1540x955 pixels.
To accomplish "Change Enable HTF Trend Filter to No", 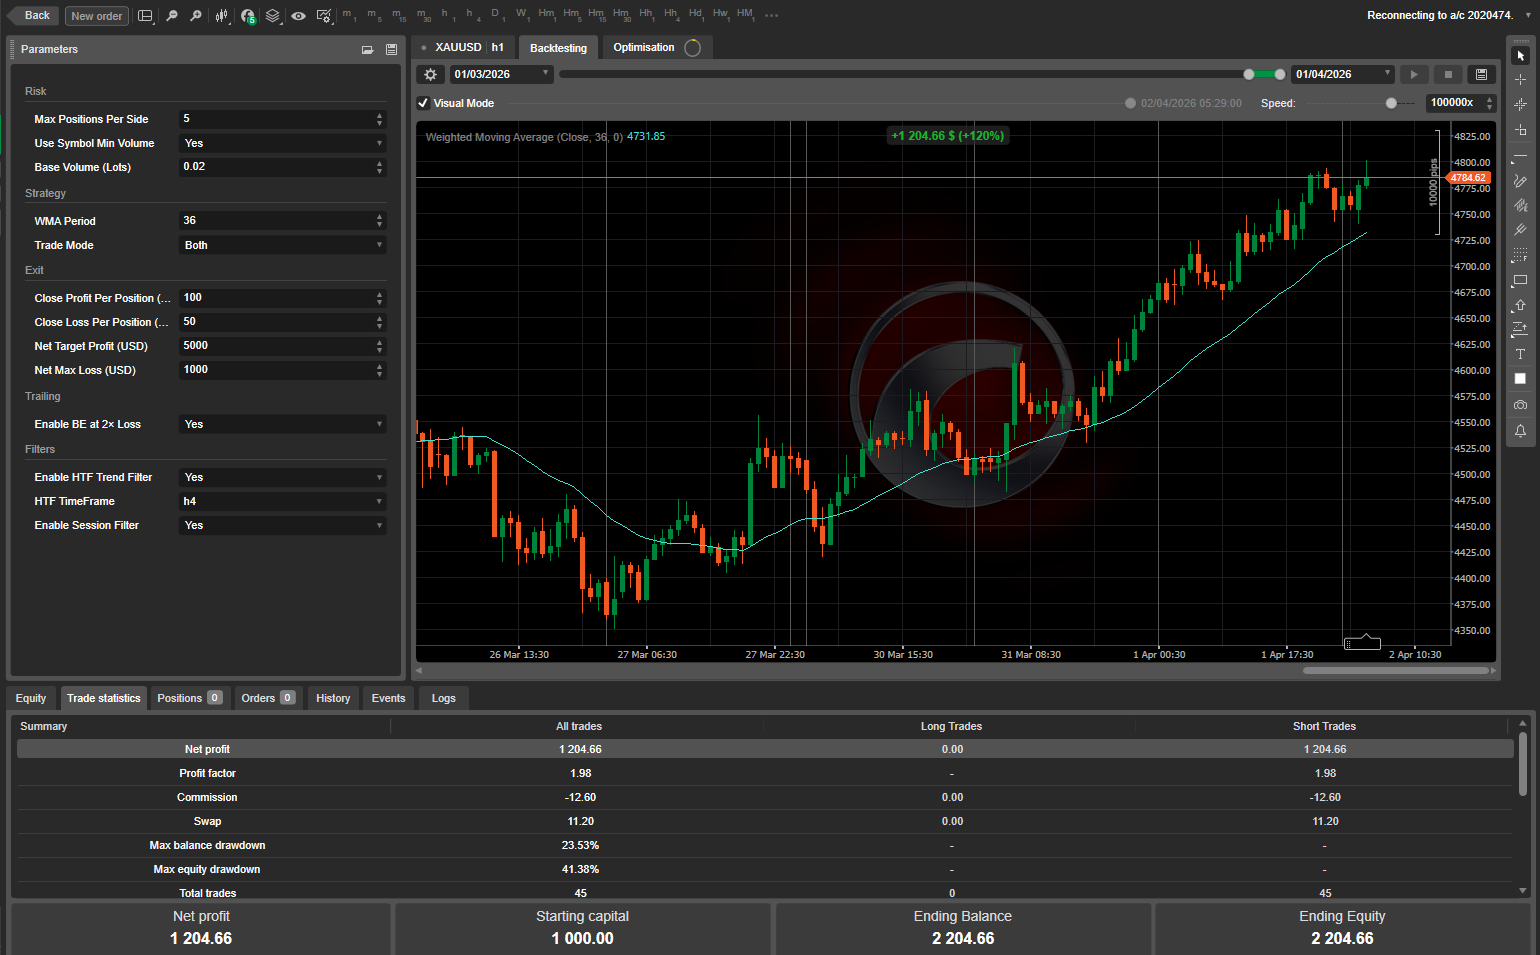I will (282, 477).
